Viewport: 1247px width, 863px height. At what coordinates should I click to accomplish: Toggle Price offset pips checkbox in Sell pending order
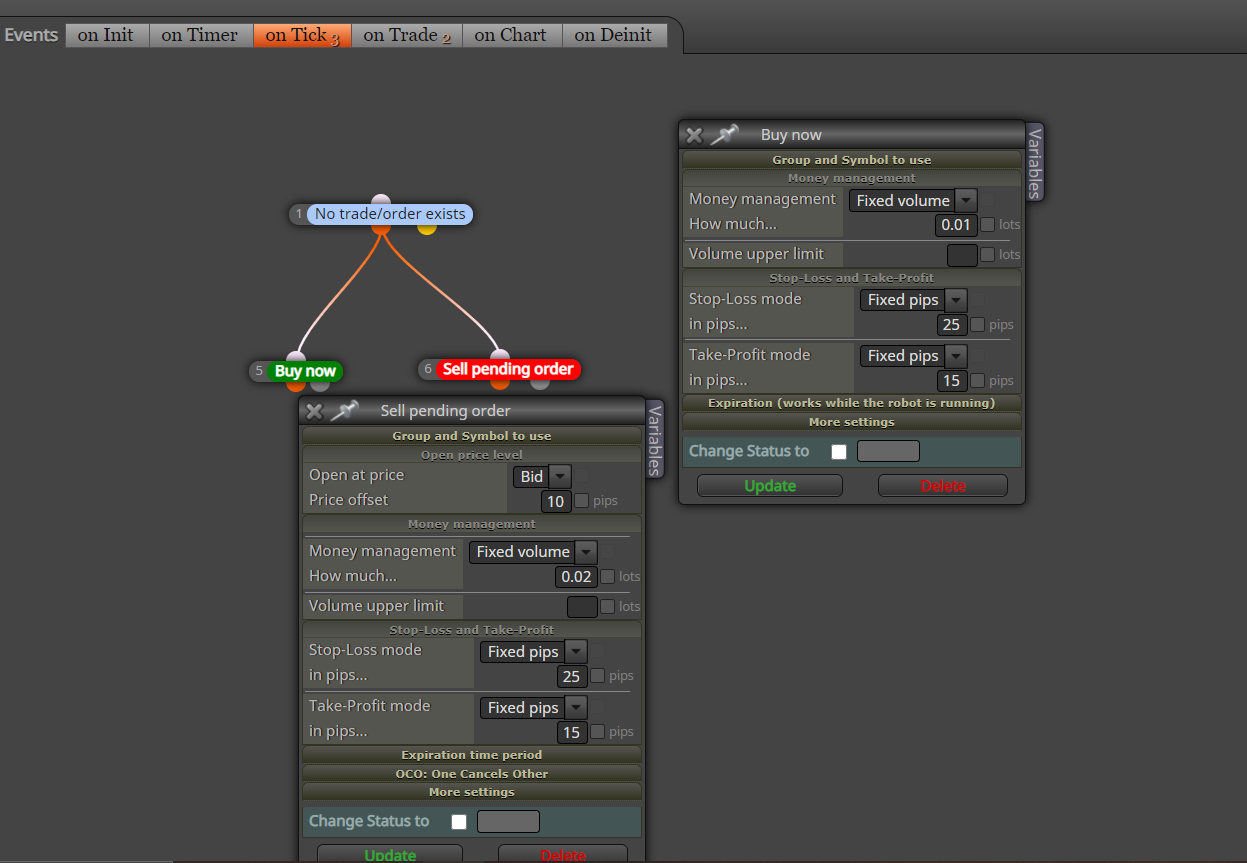point(581,501)
